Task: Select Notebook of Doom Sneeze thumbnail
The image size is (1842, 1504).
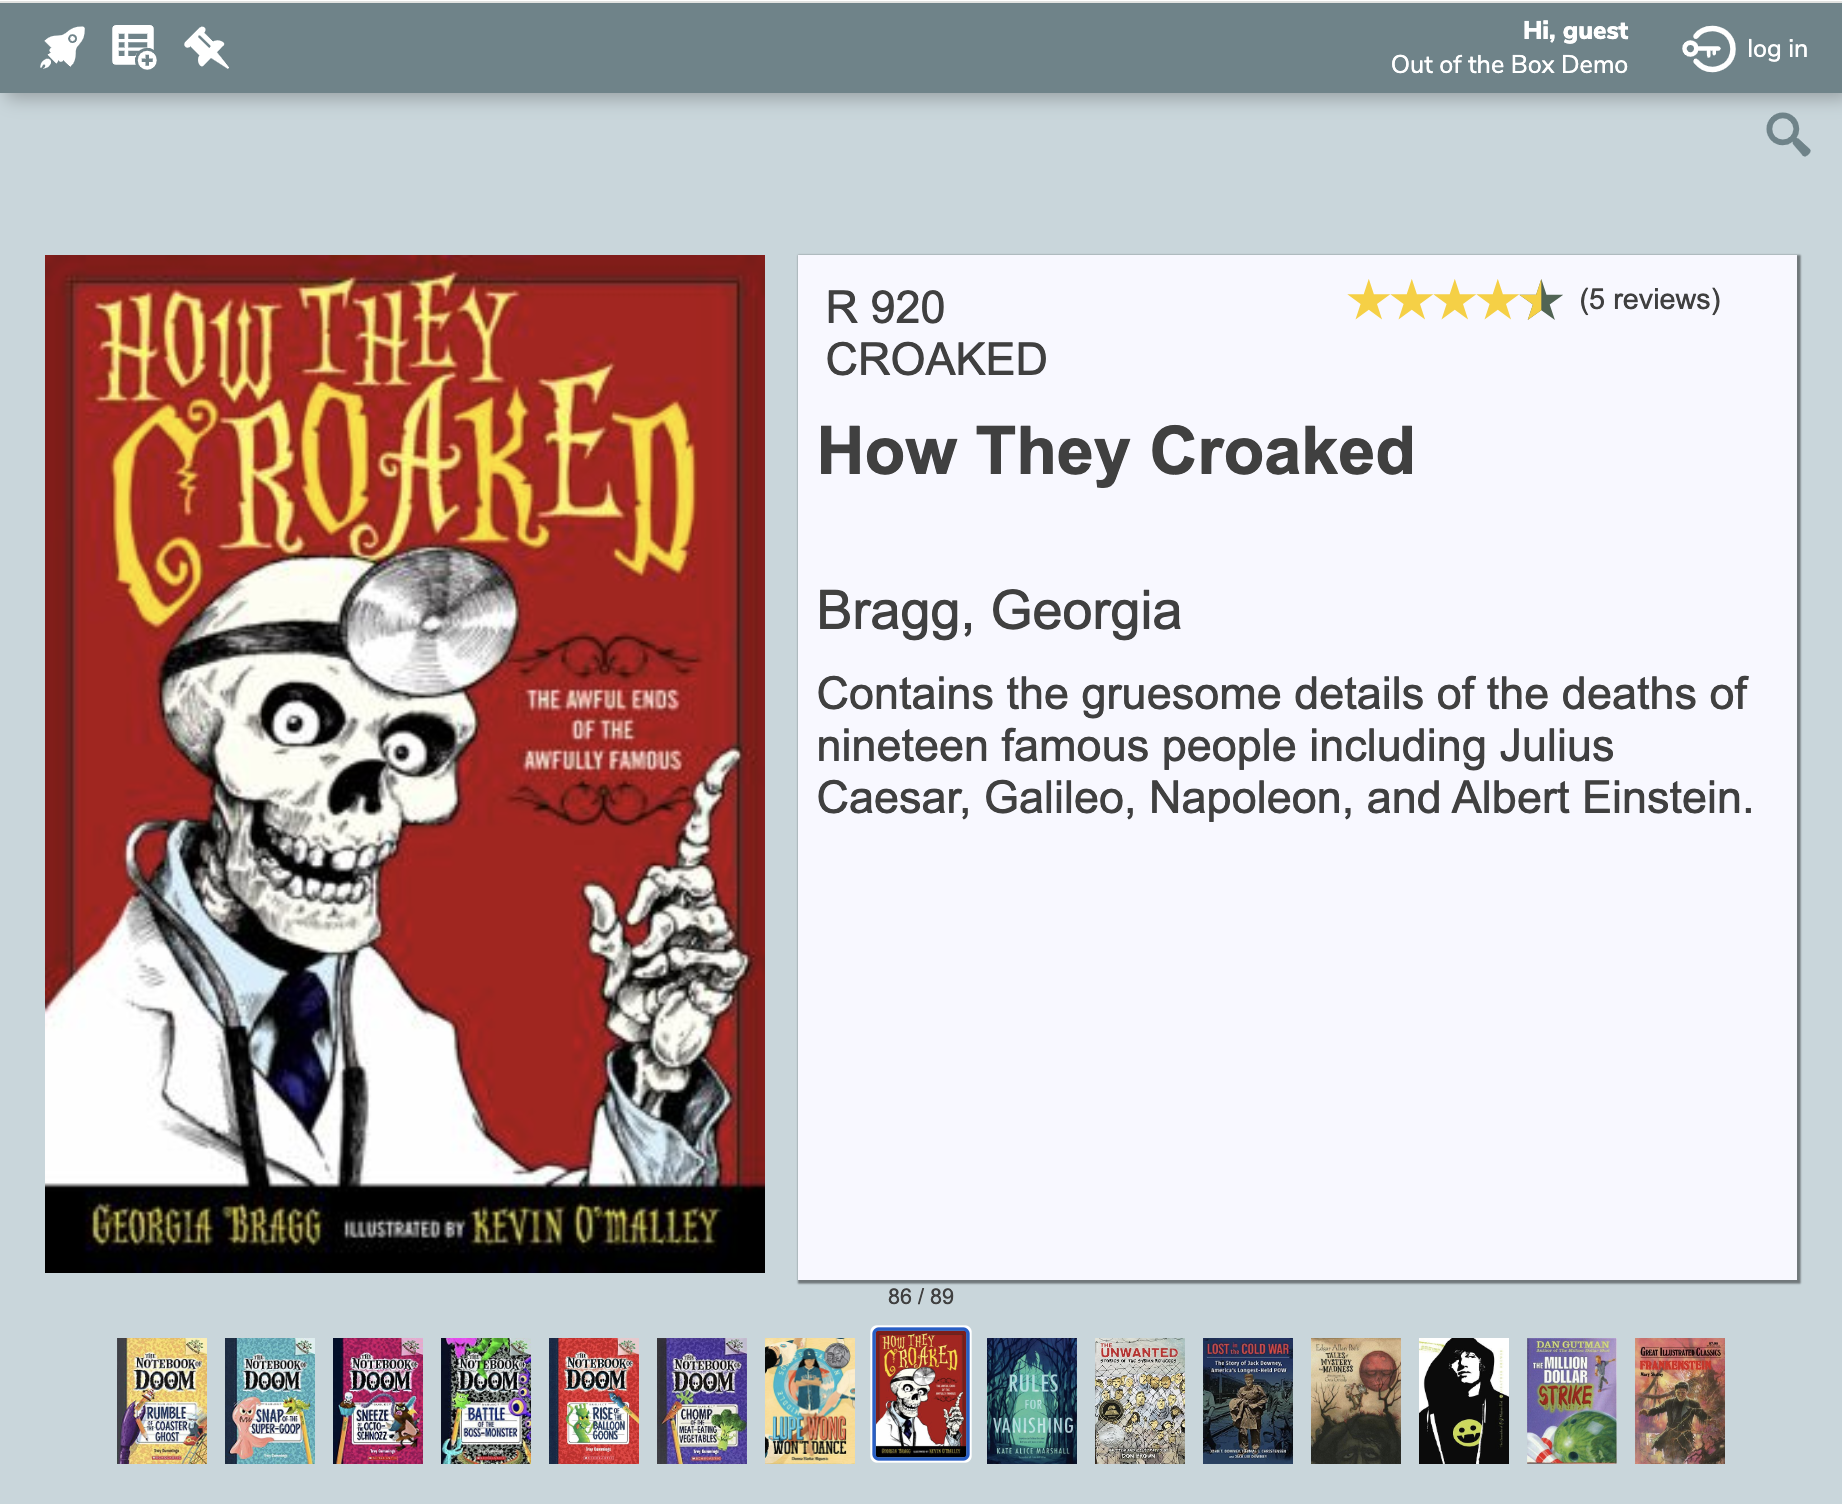Action: click(x=378, y=1401)
